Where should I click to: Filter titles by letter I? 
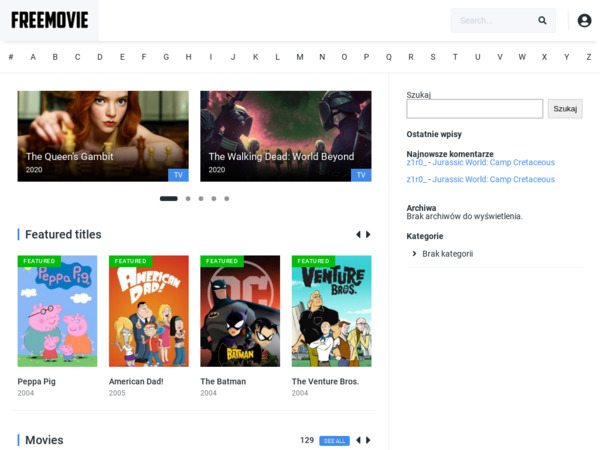[x=211, y=57]
